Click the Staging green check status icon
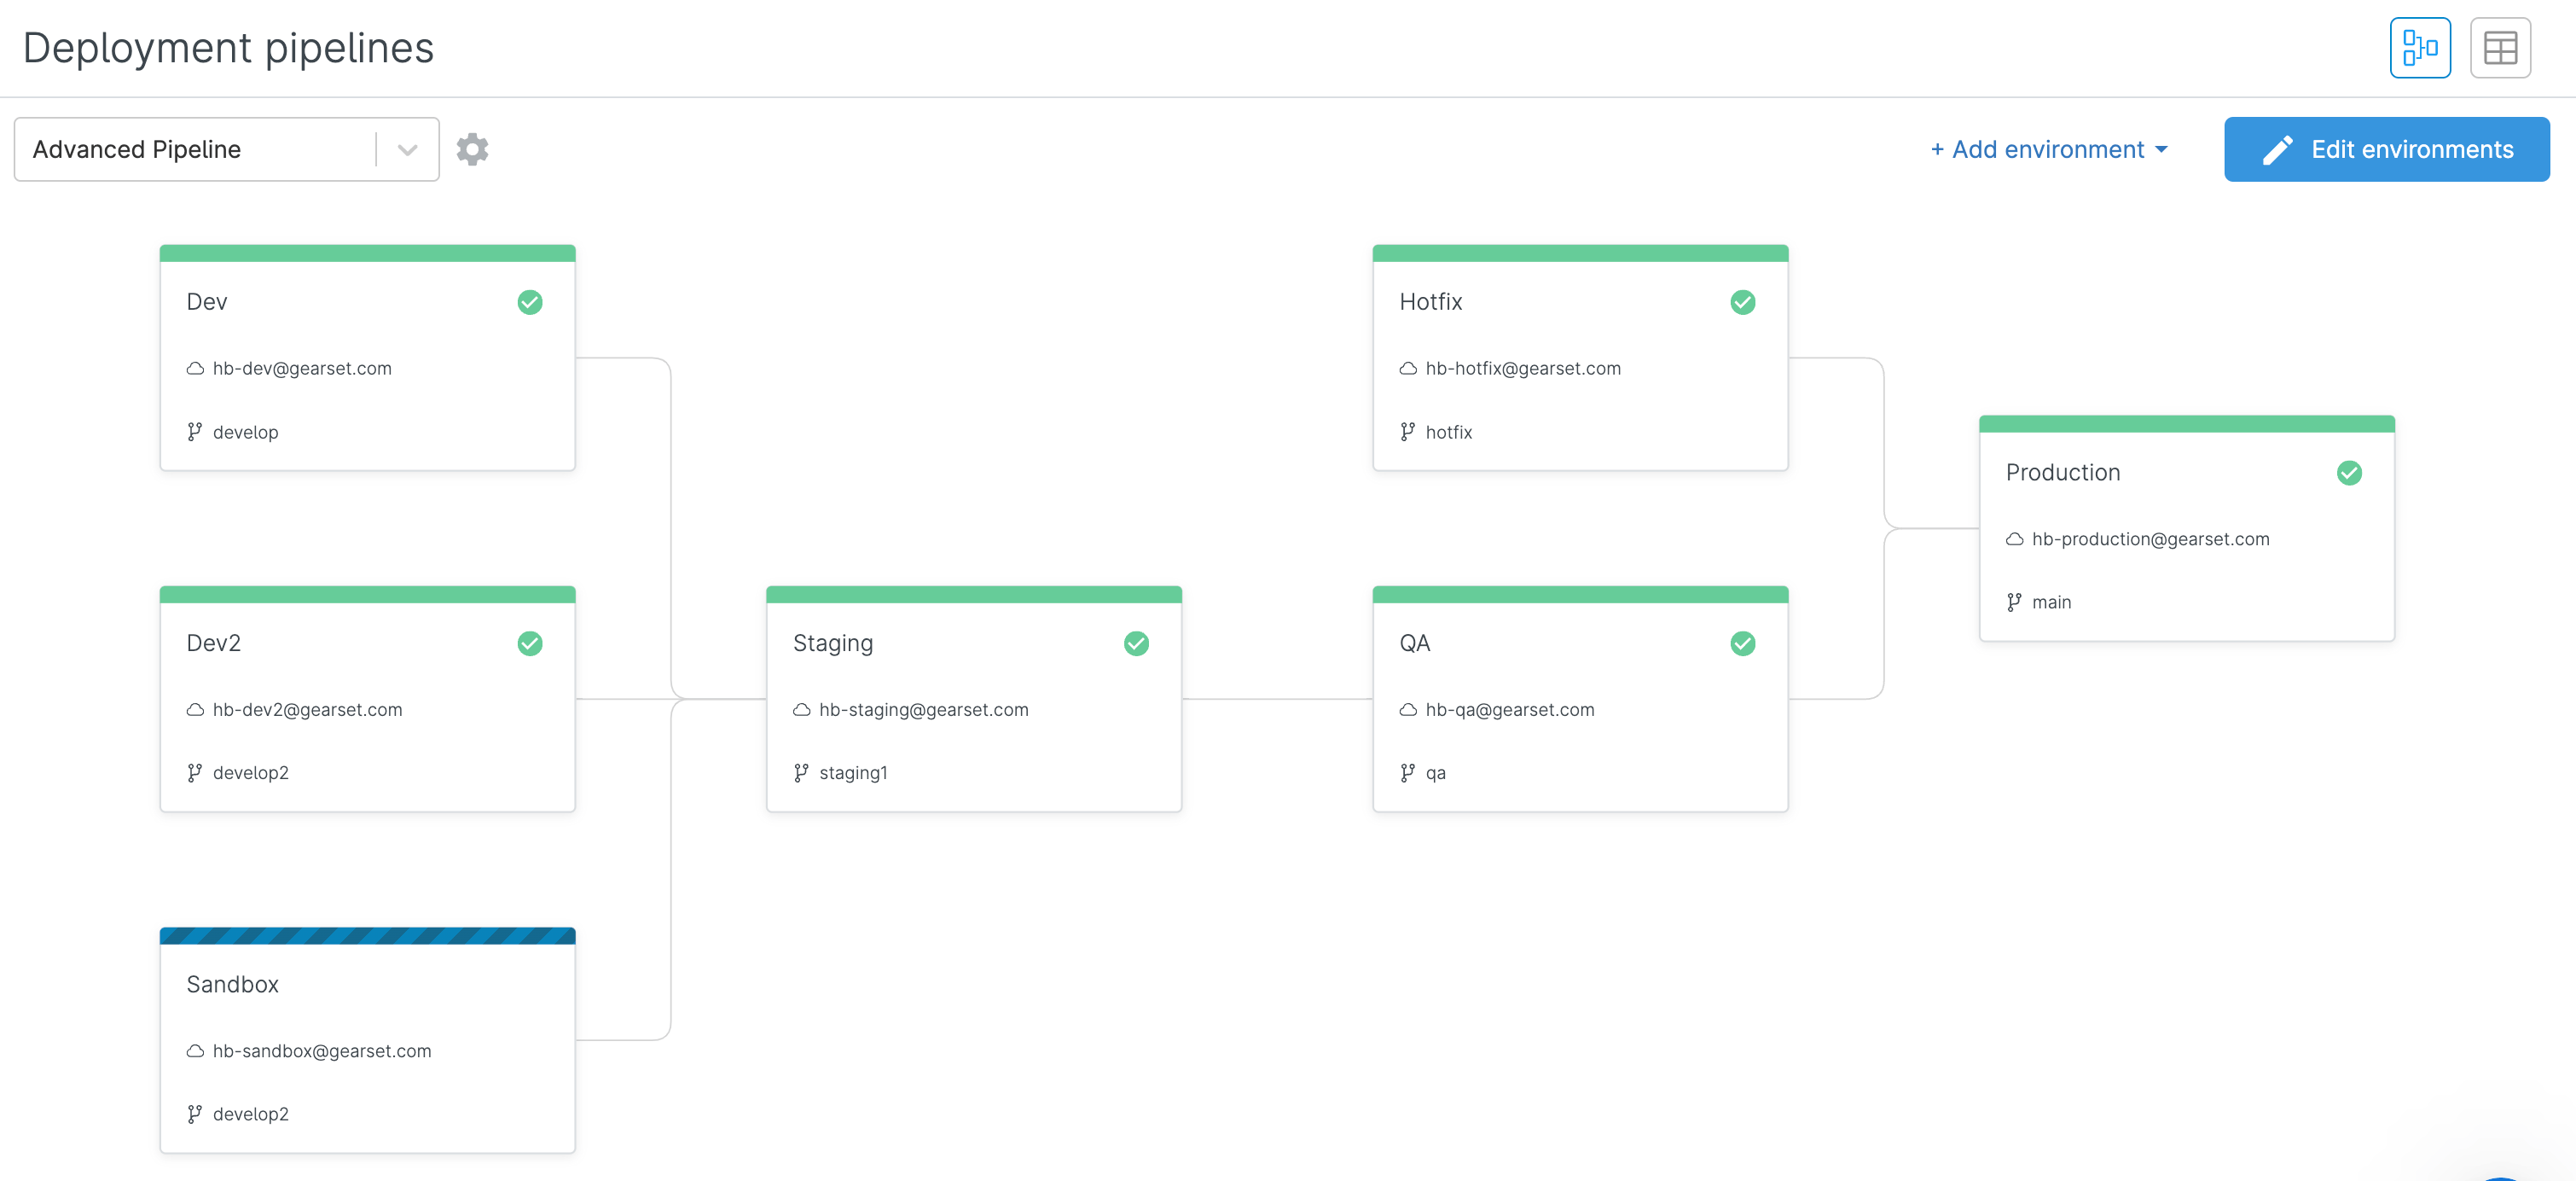 click(1136, 644)
